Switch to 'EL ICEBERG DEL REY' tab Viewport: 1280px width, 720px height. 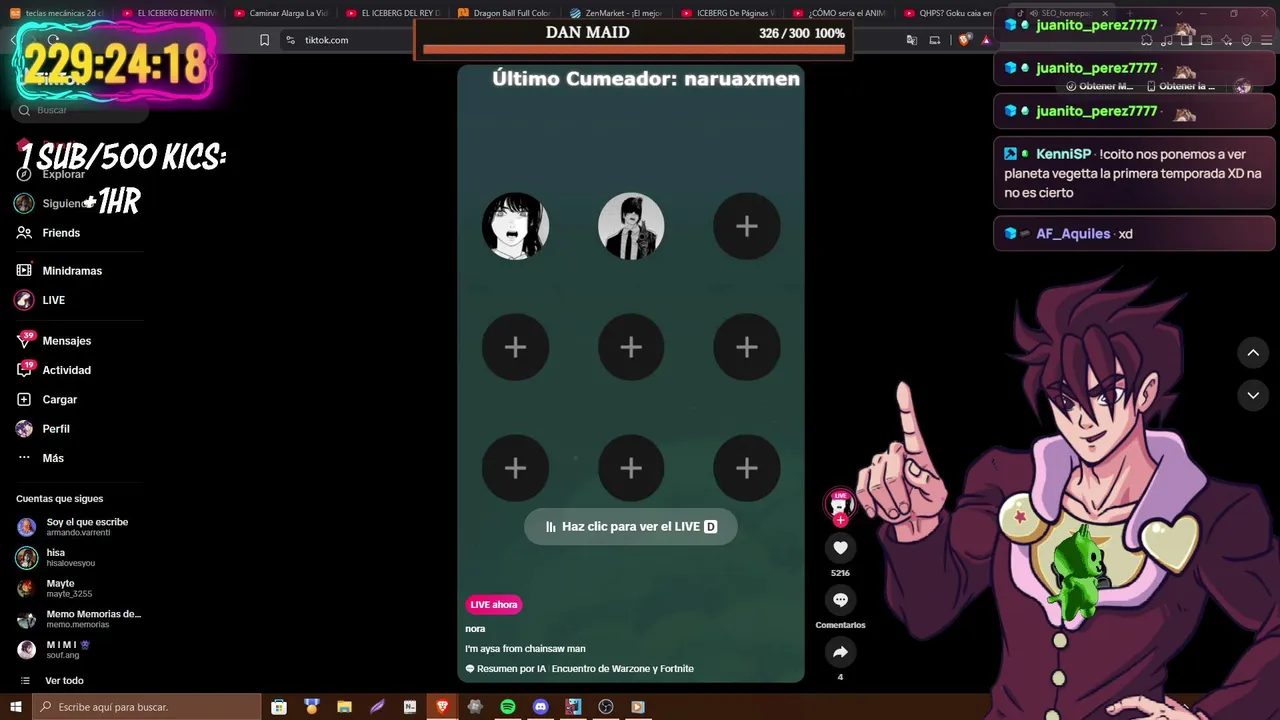click(x=393, y=13)
